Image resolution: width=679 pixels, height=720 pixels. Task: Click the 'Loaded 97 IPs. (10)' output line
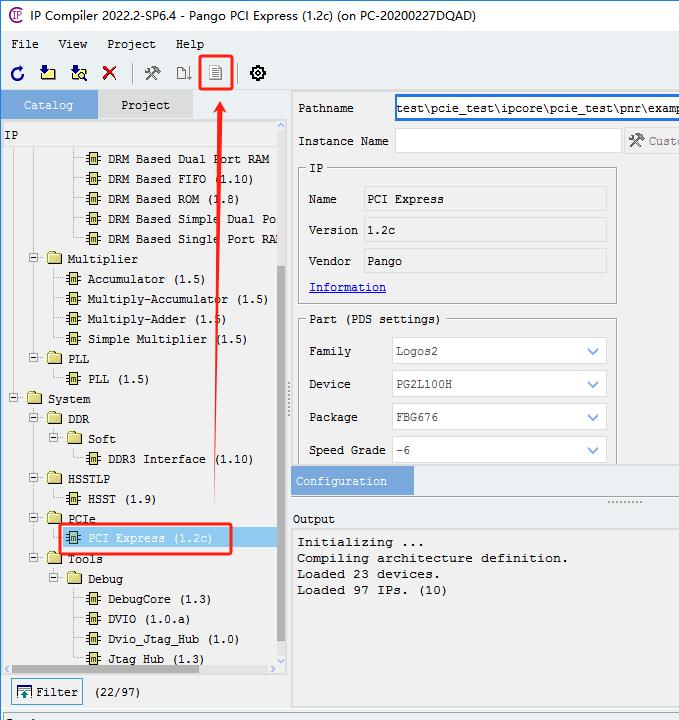(372, 590)
